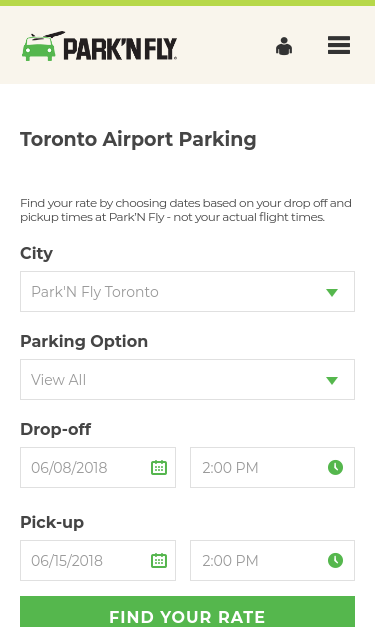Image resolution: width=375 pixels, height=627 pixels.
Task: Click the Toronto Airport Parking heading
Action: pyautogui.click(x=138, y=140)
